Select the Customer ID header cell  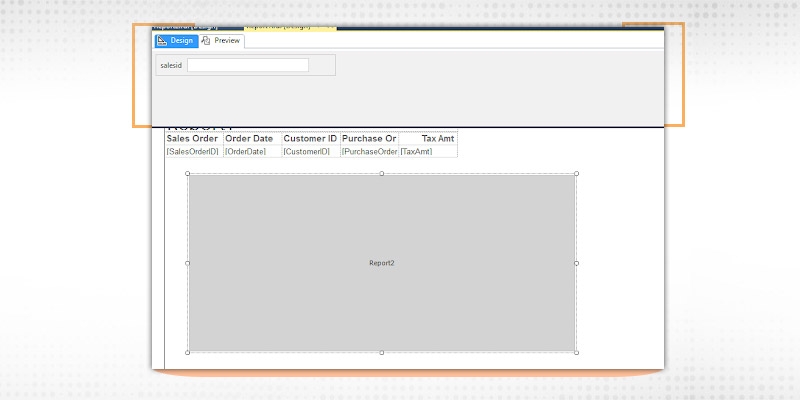(x=310, y=138)
